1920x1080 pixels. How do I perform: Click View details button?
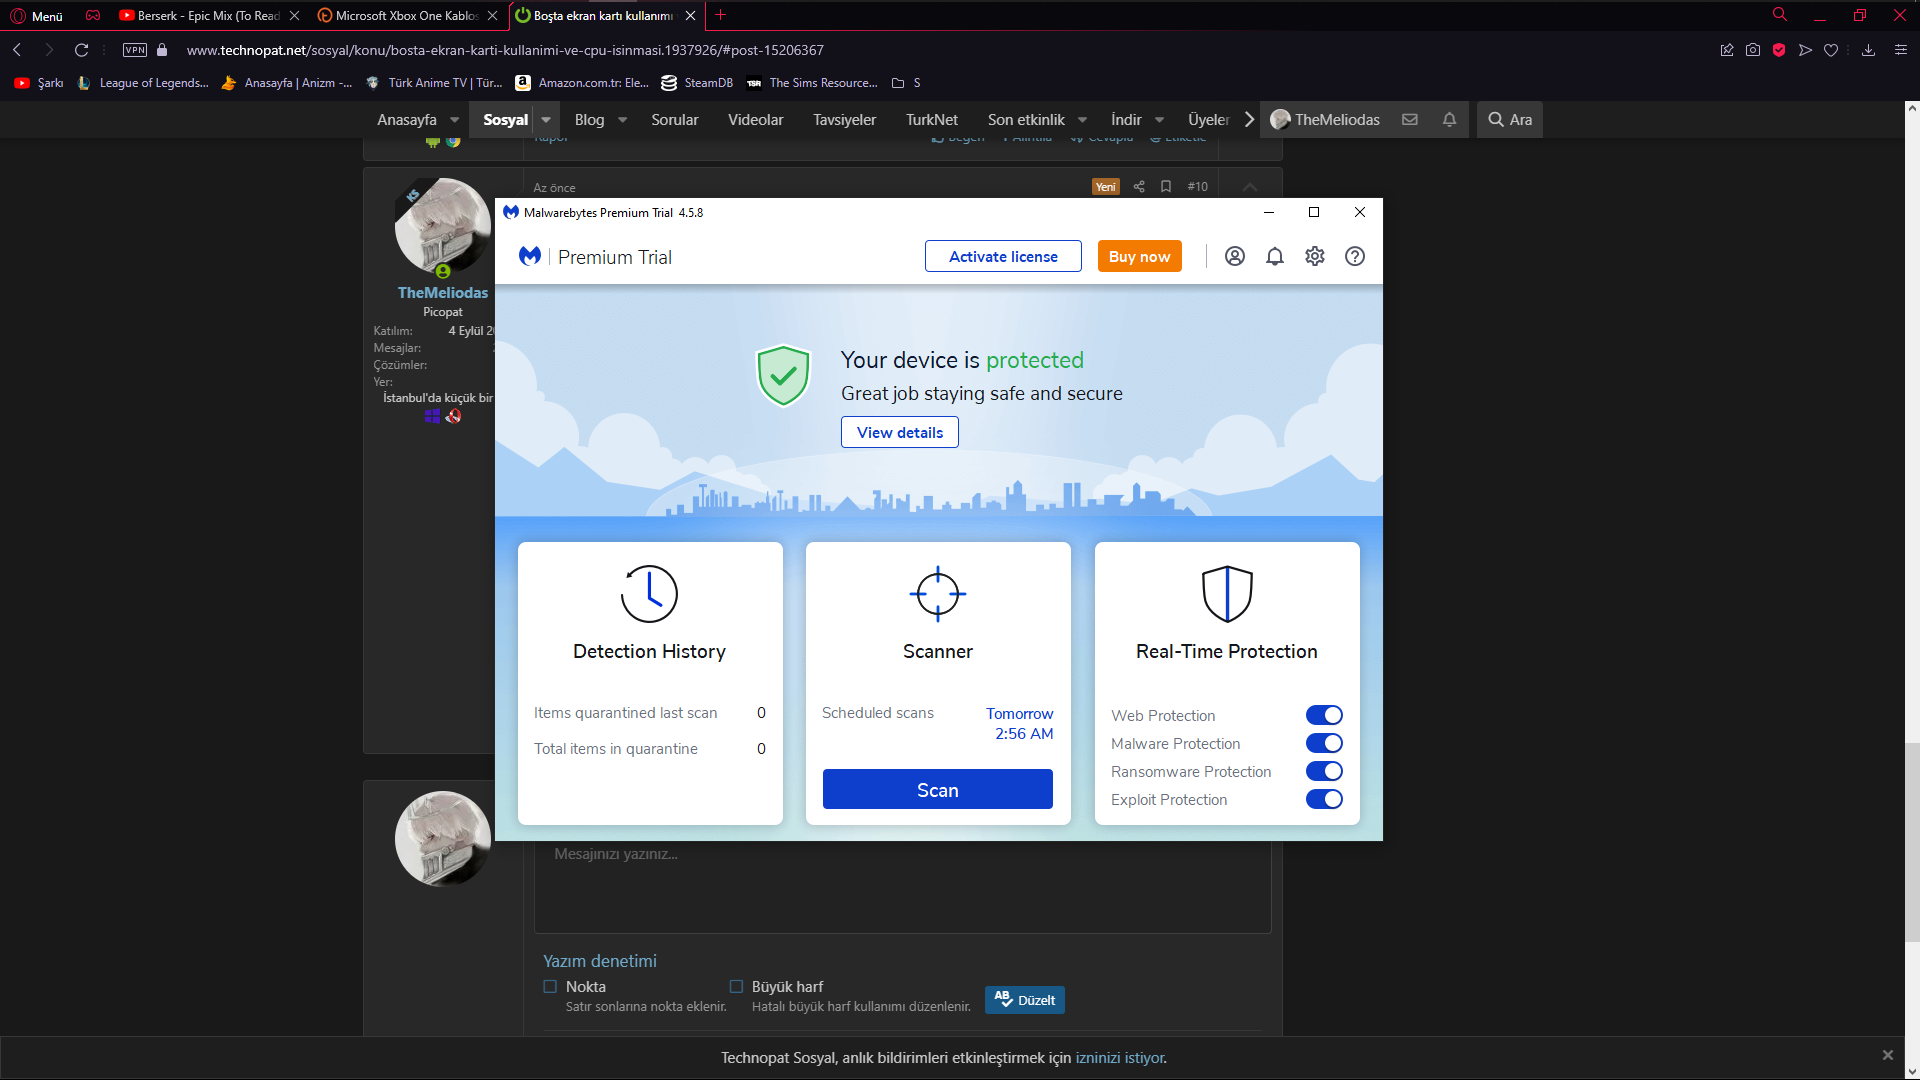(899, 432)
